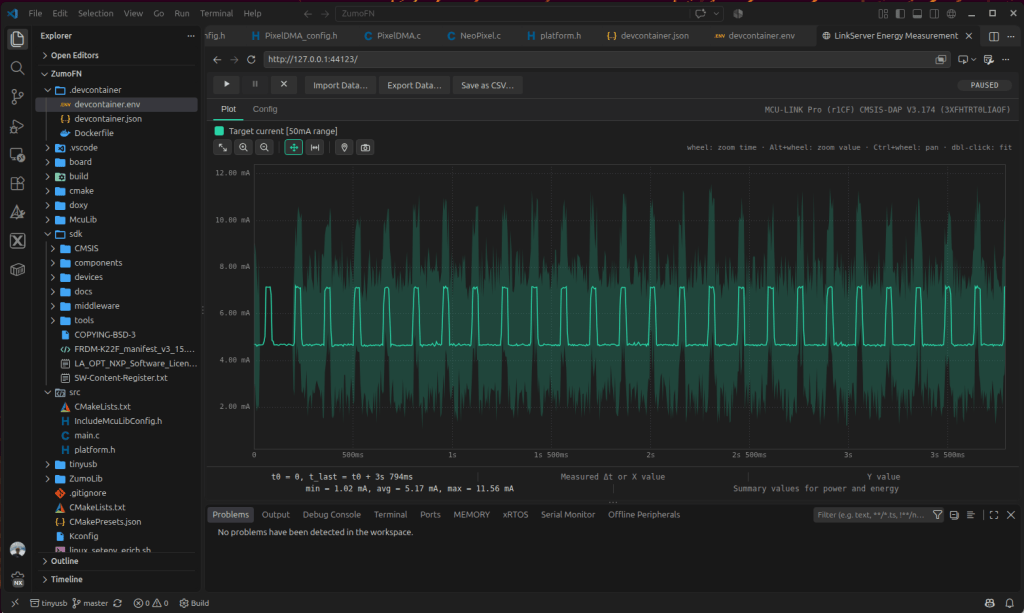1024x613 pixels.
Task: Open notifications bell in status bar
Action: (1010, 603)
